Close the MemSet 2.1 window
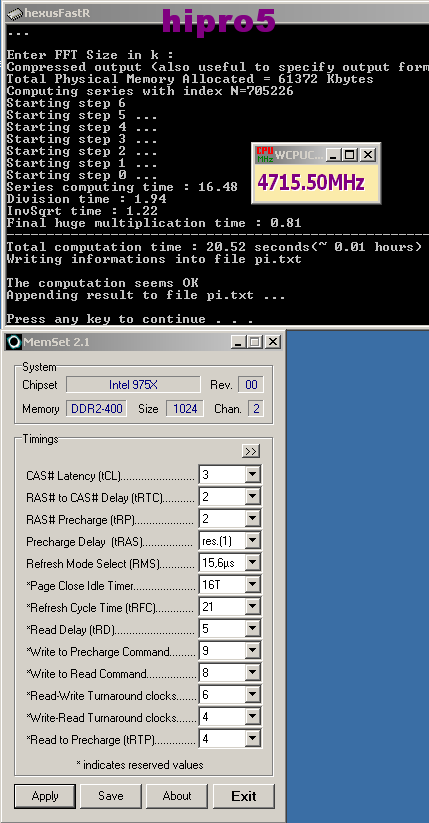Screen dimensions: 429x823 pyautogui.click(x=273, y=342)
